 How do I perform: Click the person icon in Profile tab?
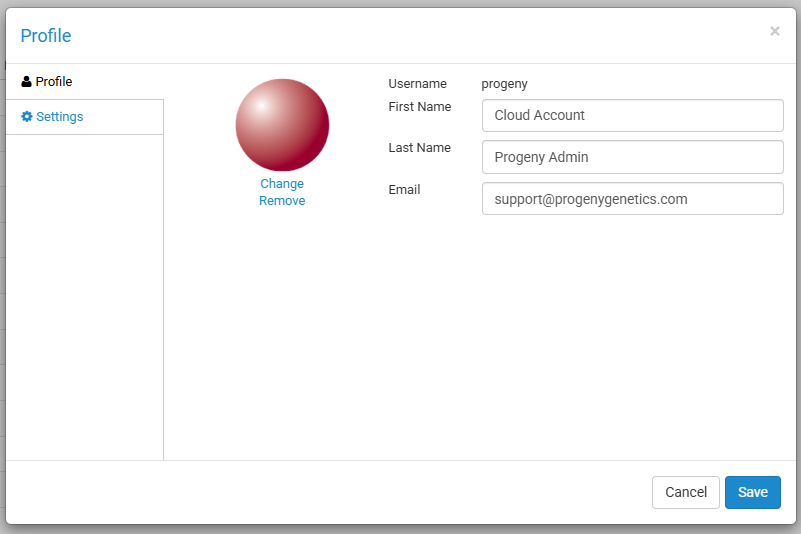pos(26,82)
